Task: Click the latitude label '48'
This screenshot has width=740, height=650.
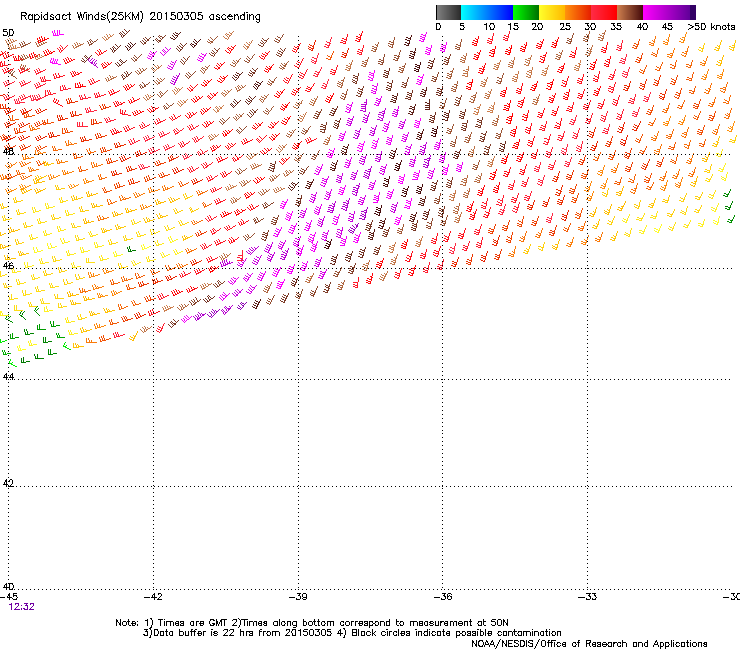Action: tap(8, 152)
